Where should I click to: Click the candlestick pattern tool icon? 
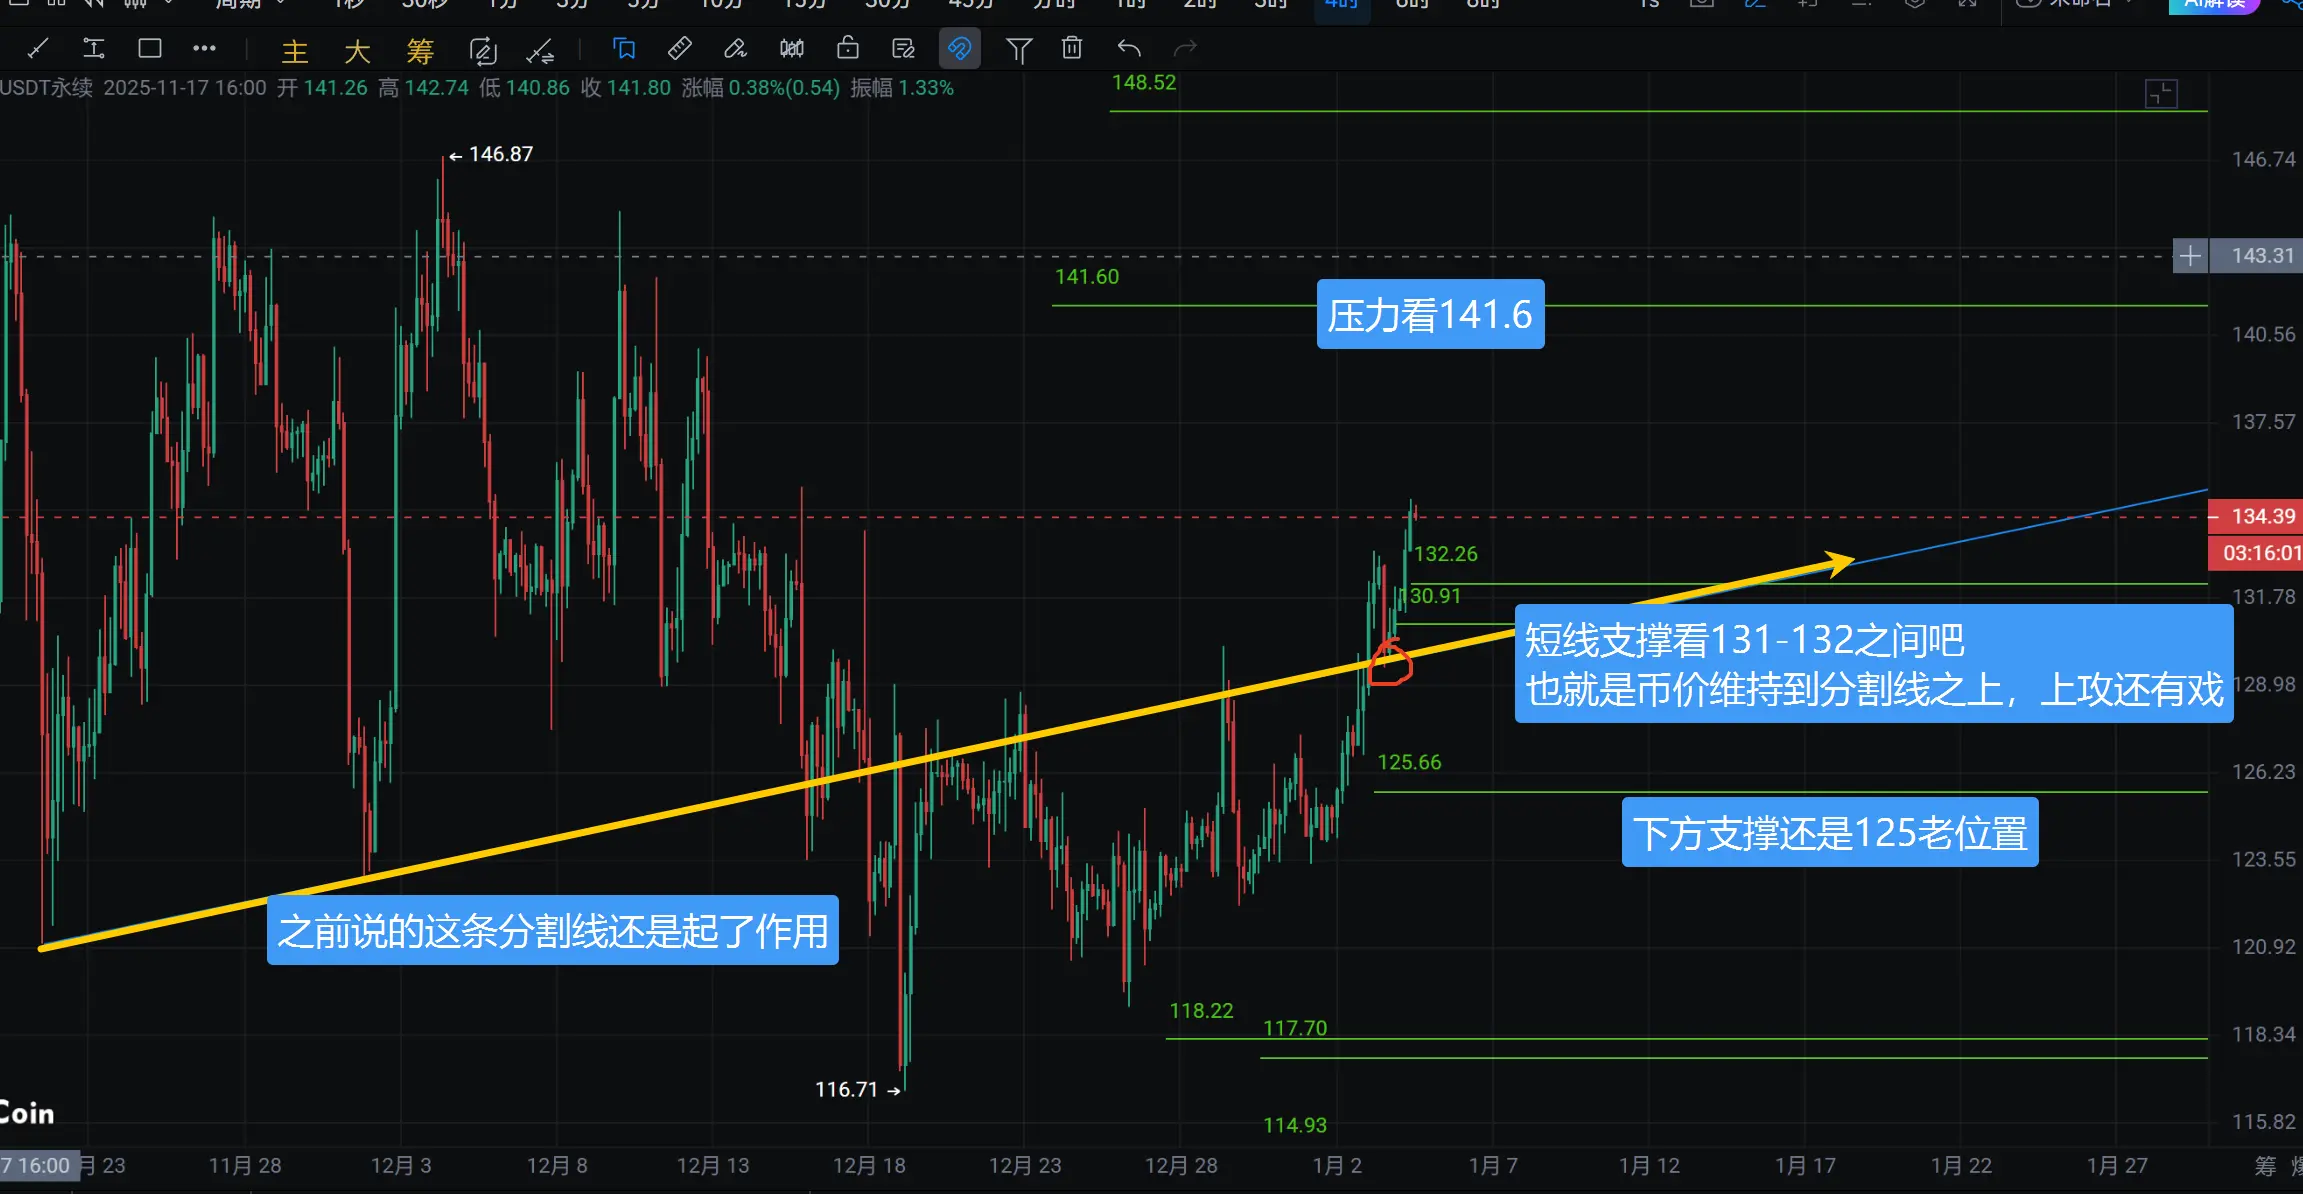(x=791, y=48)
